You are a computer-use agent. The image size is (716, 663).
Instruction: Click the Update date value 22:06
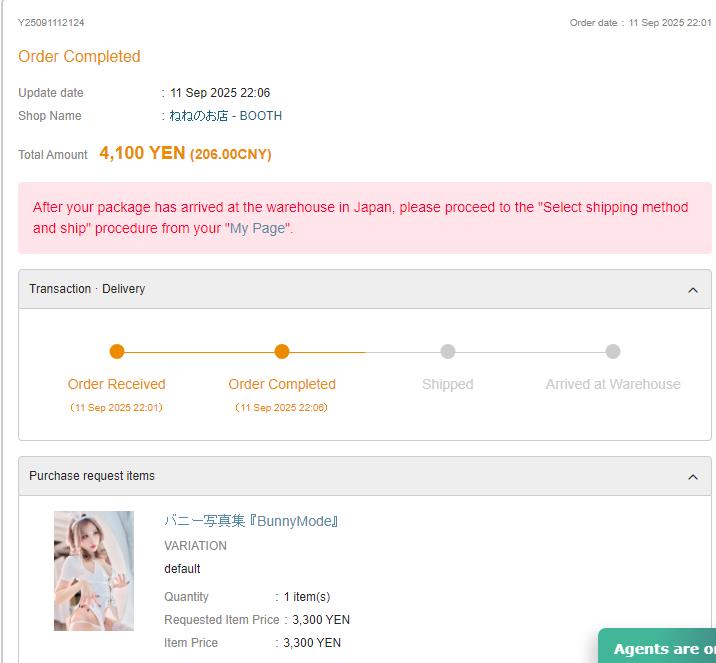click(x=220, y=93)
